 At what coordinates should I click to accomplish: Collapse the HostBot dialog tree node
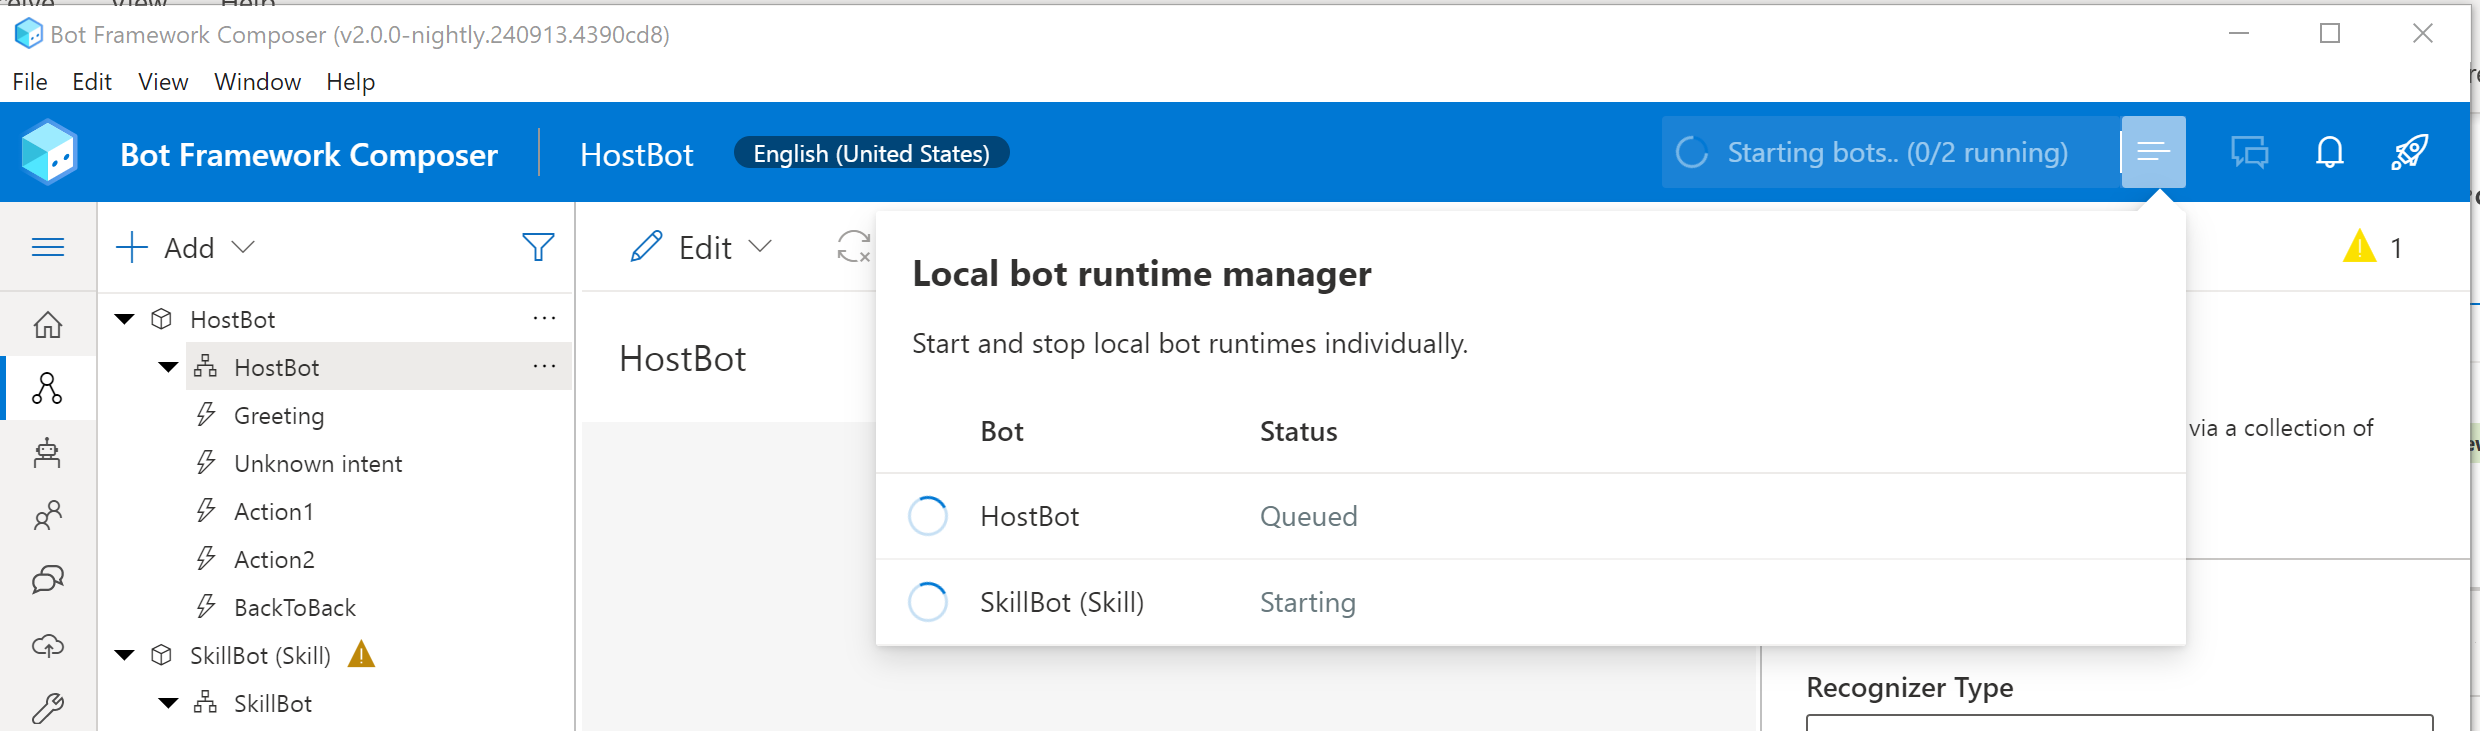[x=169, y=367]
